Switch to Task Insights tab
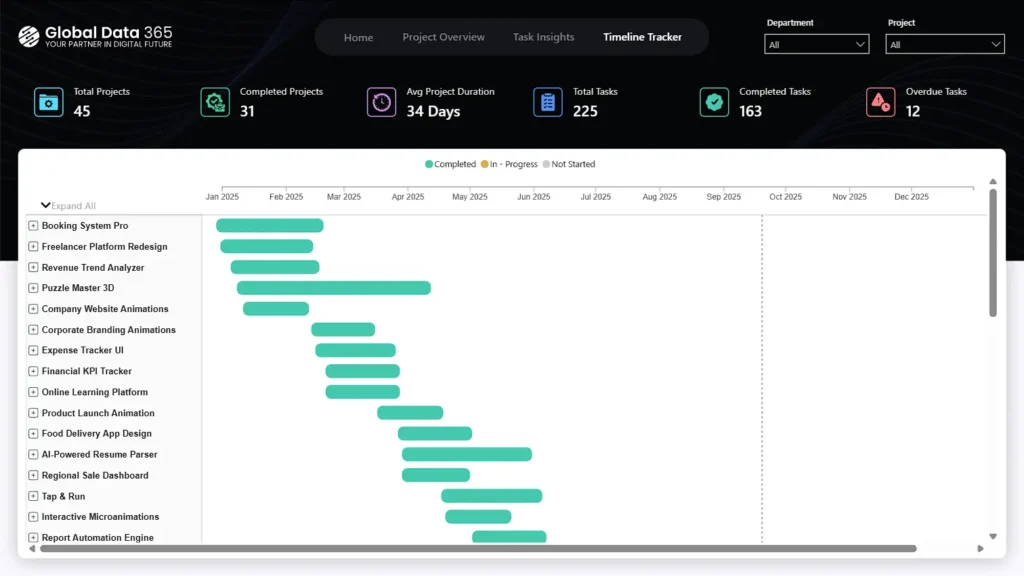1024x576 pixels. [x=543, y=37]
